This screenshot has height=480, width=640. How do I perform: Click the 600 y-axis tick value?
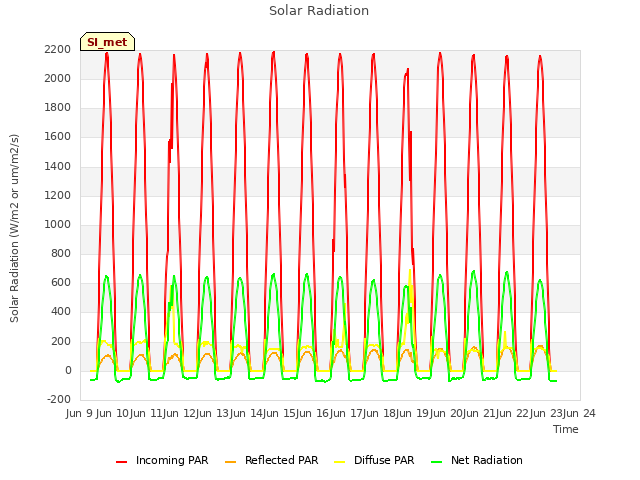pyautogui.click(x=61, y=283)
